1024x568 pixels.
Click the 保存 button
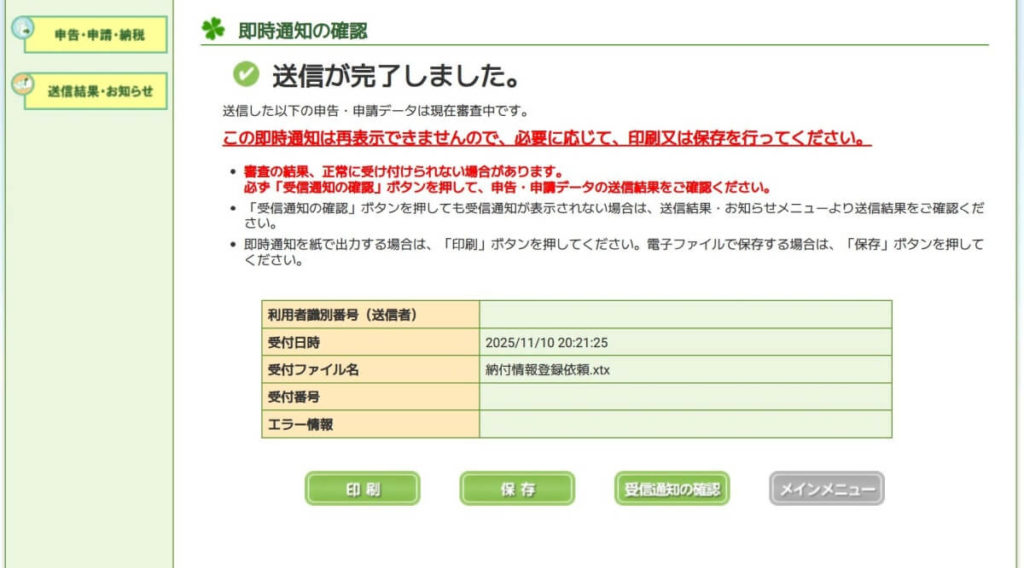[x=517, y=488]
